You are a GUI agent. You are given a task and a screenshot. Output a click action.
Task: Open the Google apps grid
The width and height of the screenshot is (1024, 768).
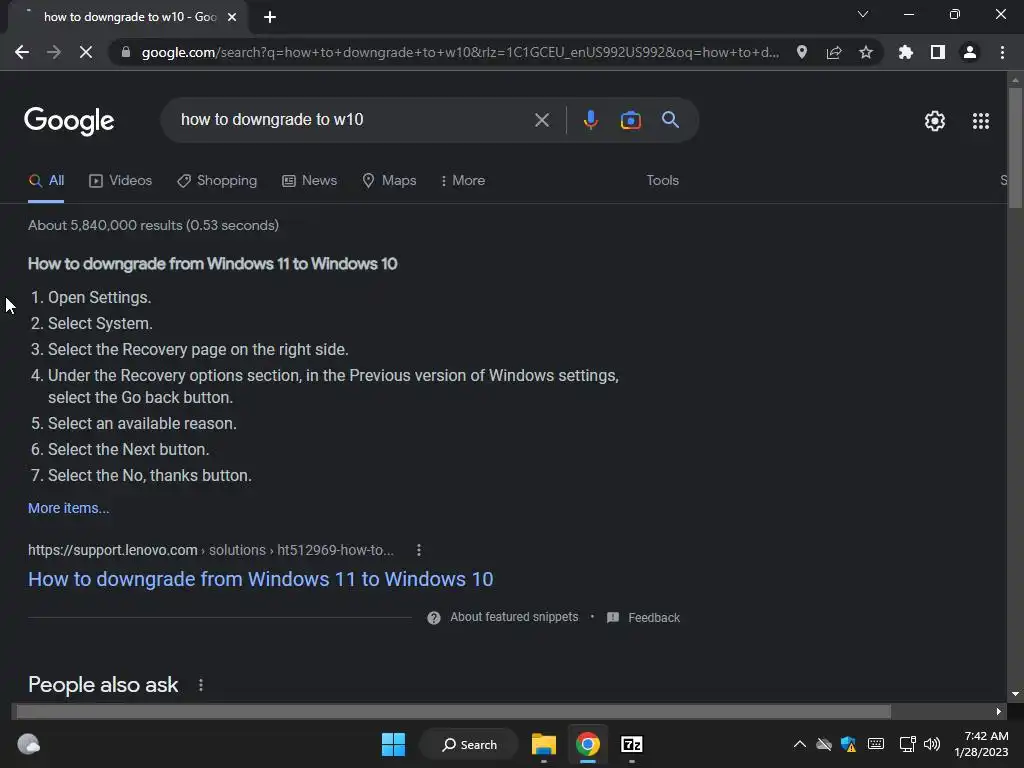pos(980,121)
